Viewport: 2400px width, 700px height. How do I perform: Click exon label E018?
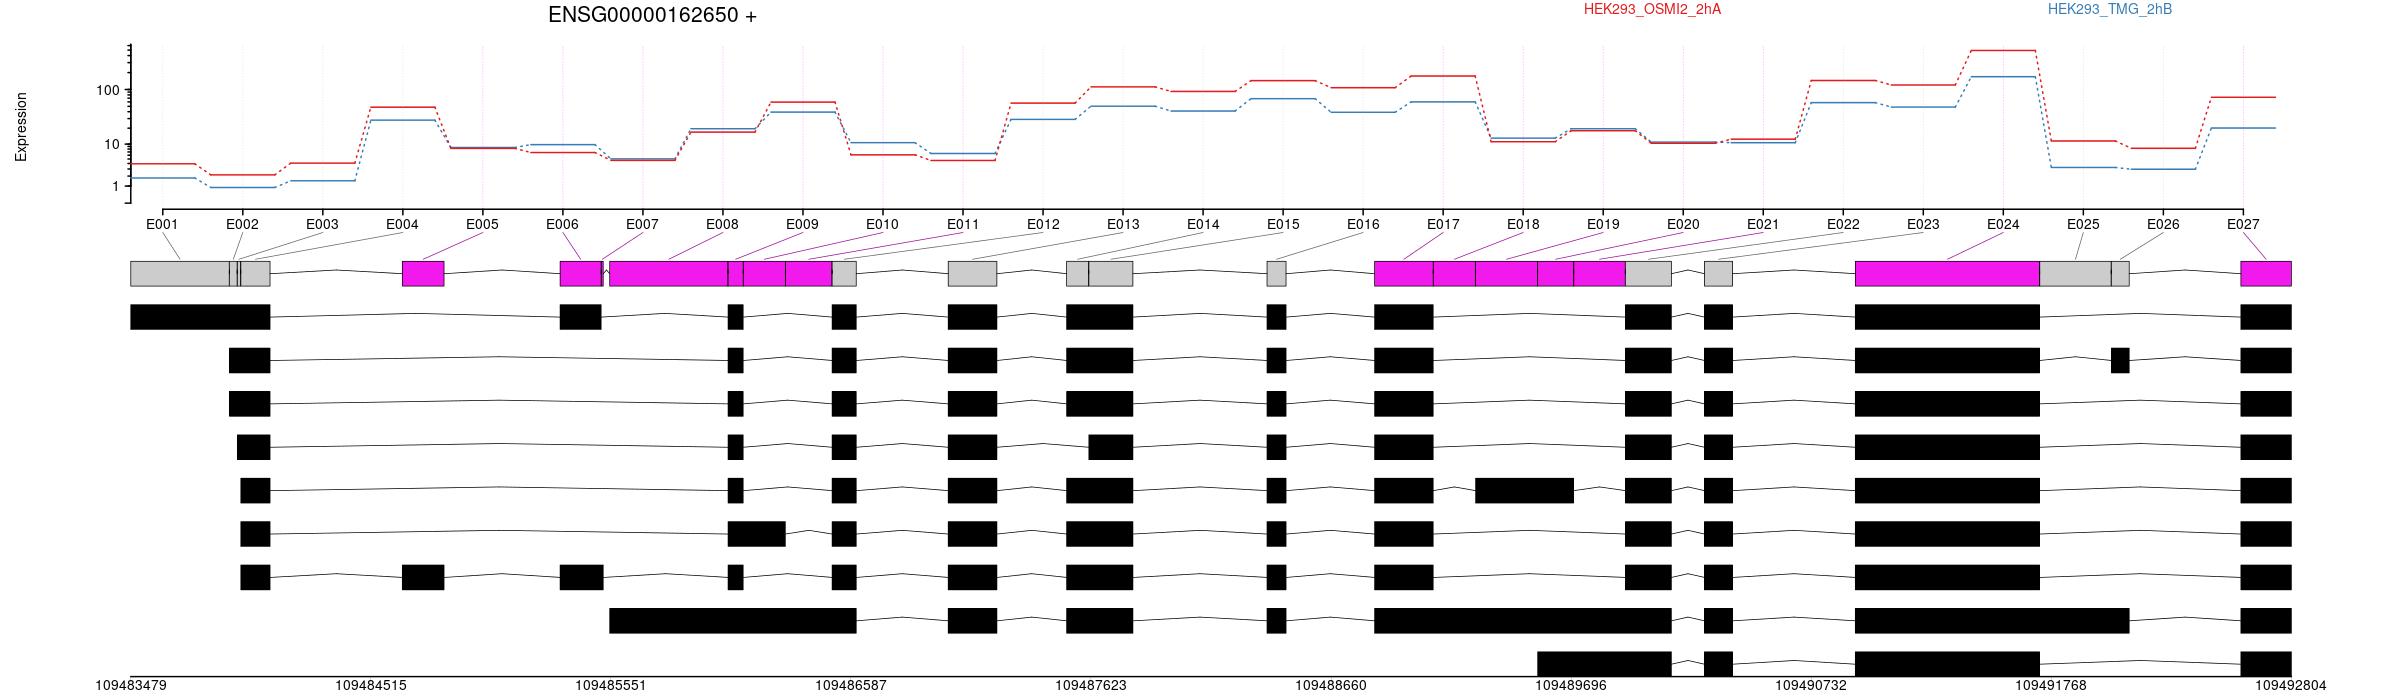pyautogui.click(x=1523, y=224)
